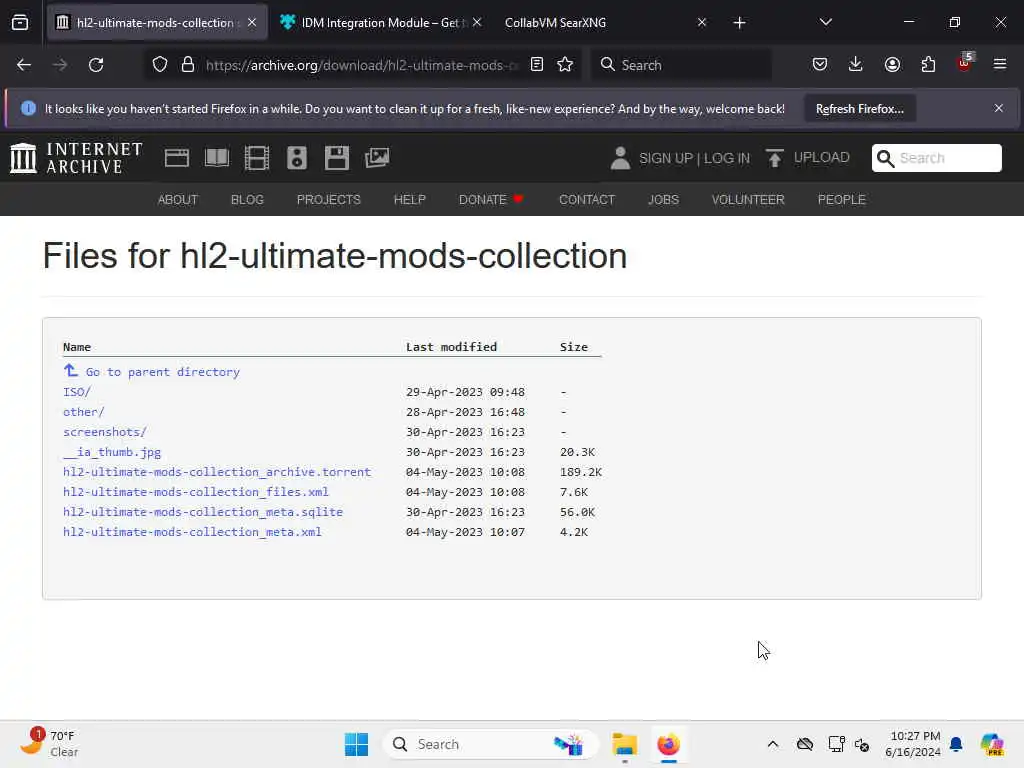Open the PEOPLE menu item
The width and height of the screenshot is (1024, 768).
pyautogui.click(x=841, y=200)
